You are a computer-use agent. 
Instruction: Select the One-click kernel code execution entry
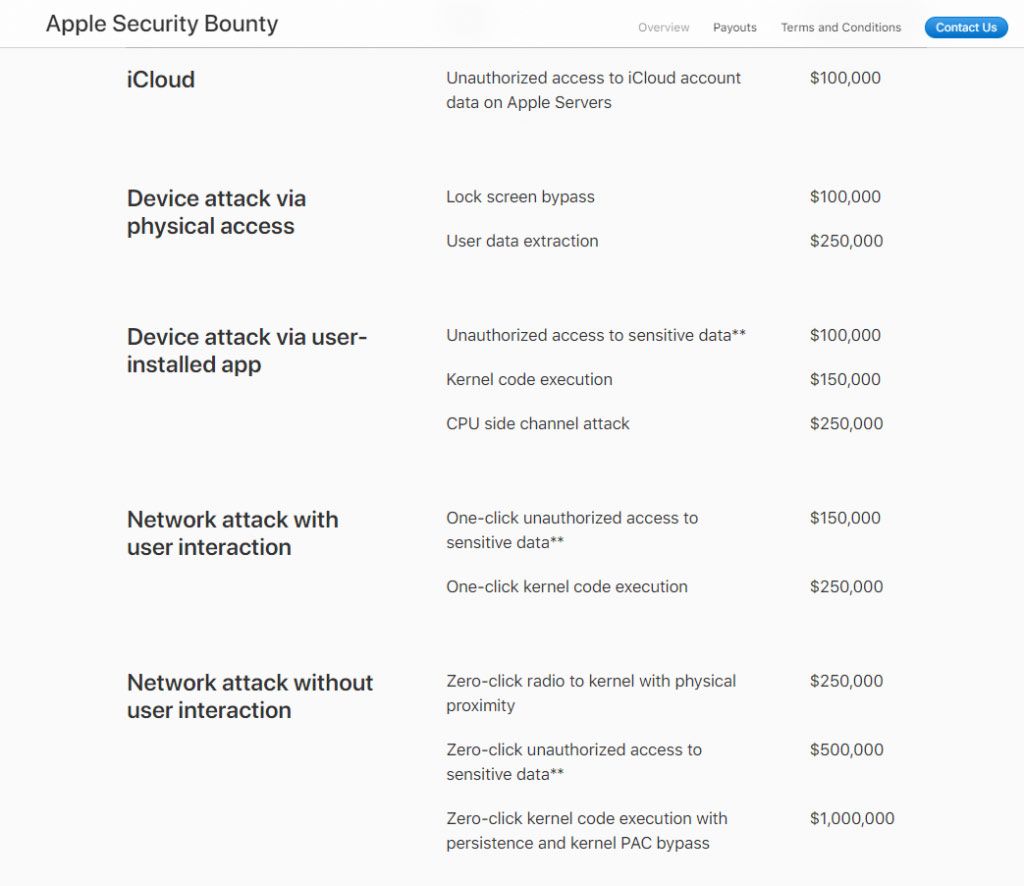coord(566,587)
